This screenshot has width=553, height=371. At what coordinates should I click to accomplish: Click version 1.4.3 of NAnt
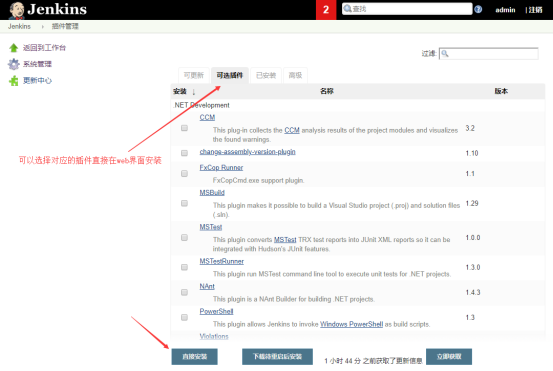click(473, 292)
